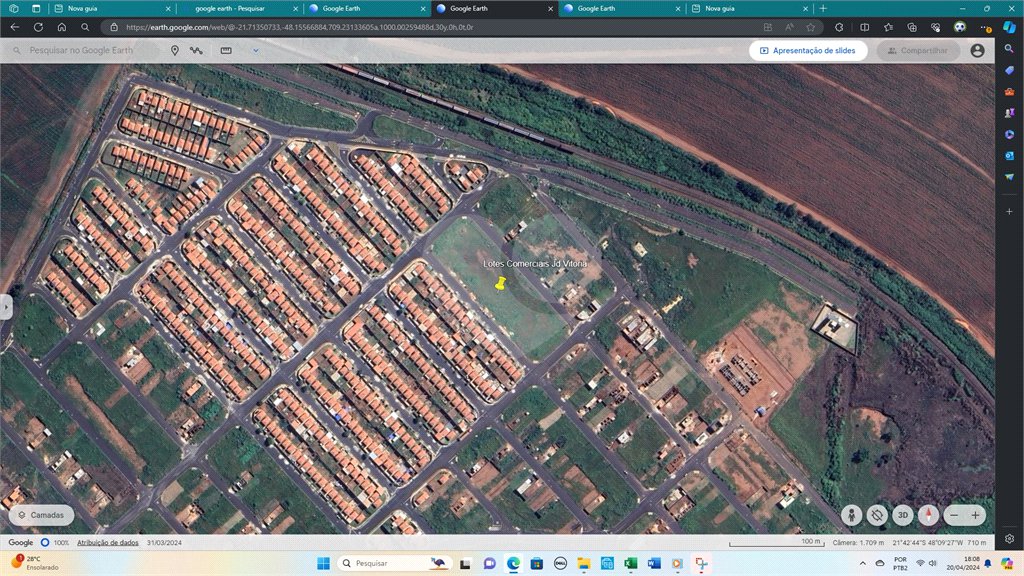Open the Google account avatar menu
This screenshot has height=576, width=1024.
pos(977,50)
